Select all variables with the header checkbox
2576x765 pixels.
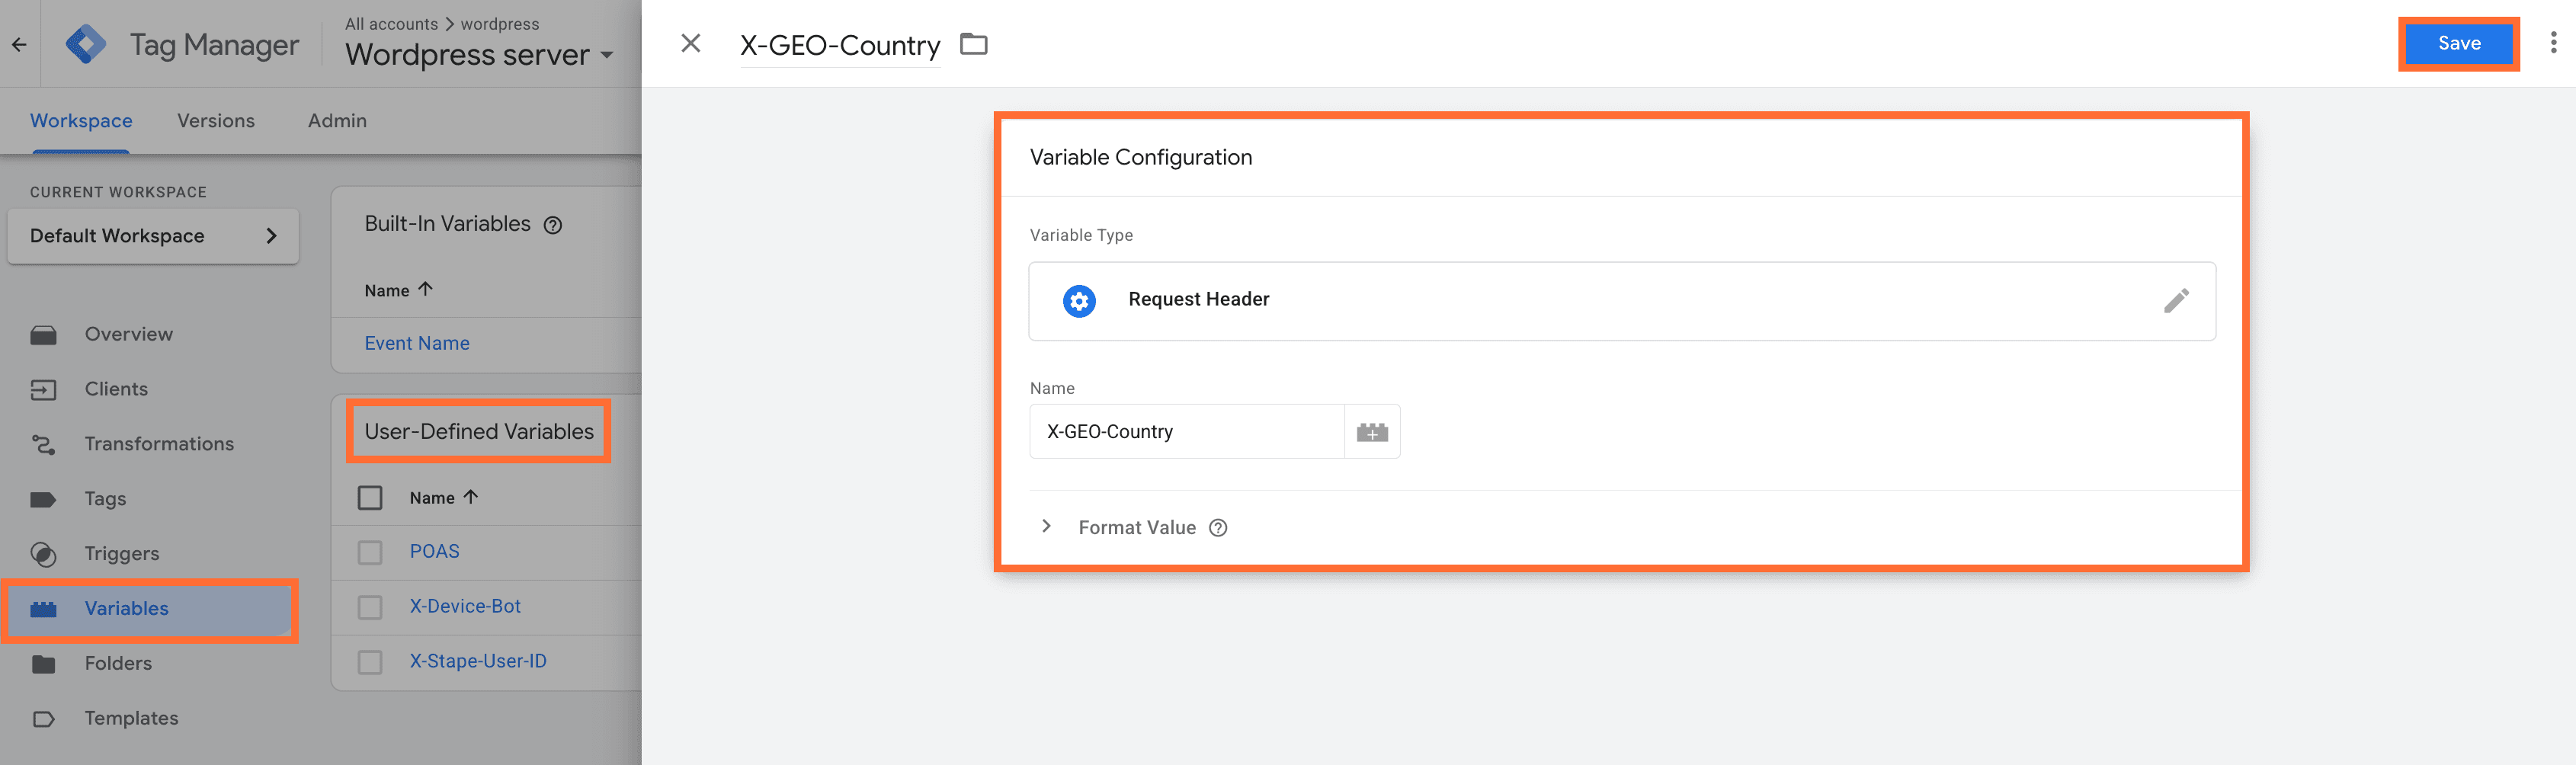click(x=371, y=497)
